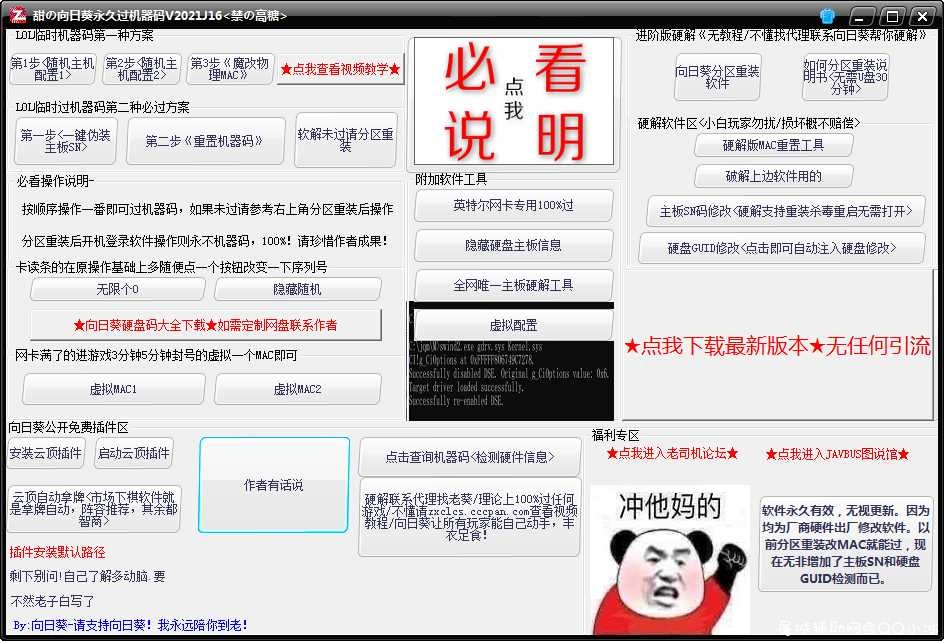The height and width of the screenshot is (641, 944).
Task: Click 必看操作说明 label text
Action: pyautogui.click(x=55, y=181)
